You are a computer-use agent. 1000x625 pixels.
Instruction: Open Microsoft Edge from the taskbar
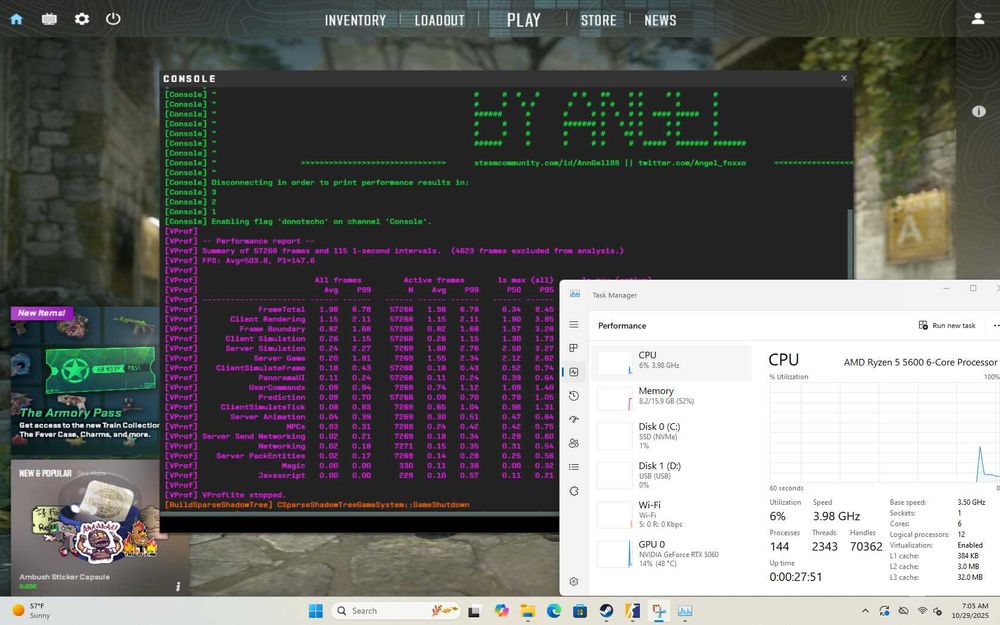(554, 611)
